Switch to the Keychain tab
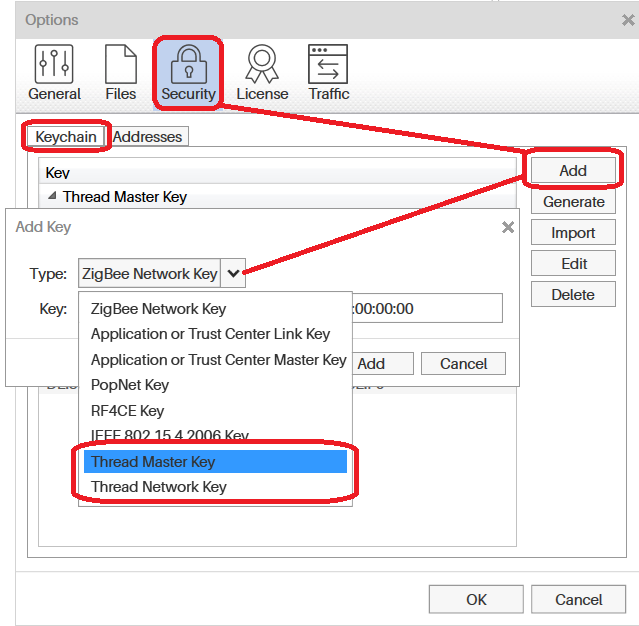 tap(66, 137)
